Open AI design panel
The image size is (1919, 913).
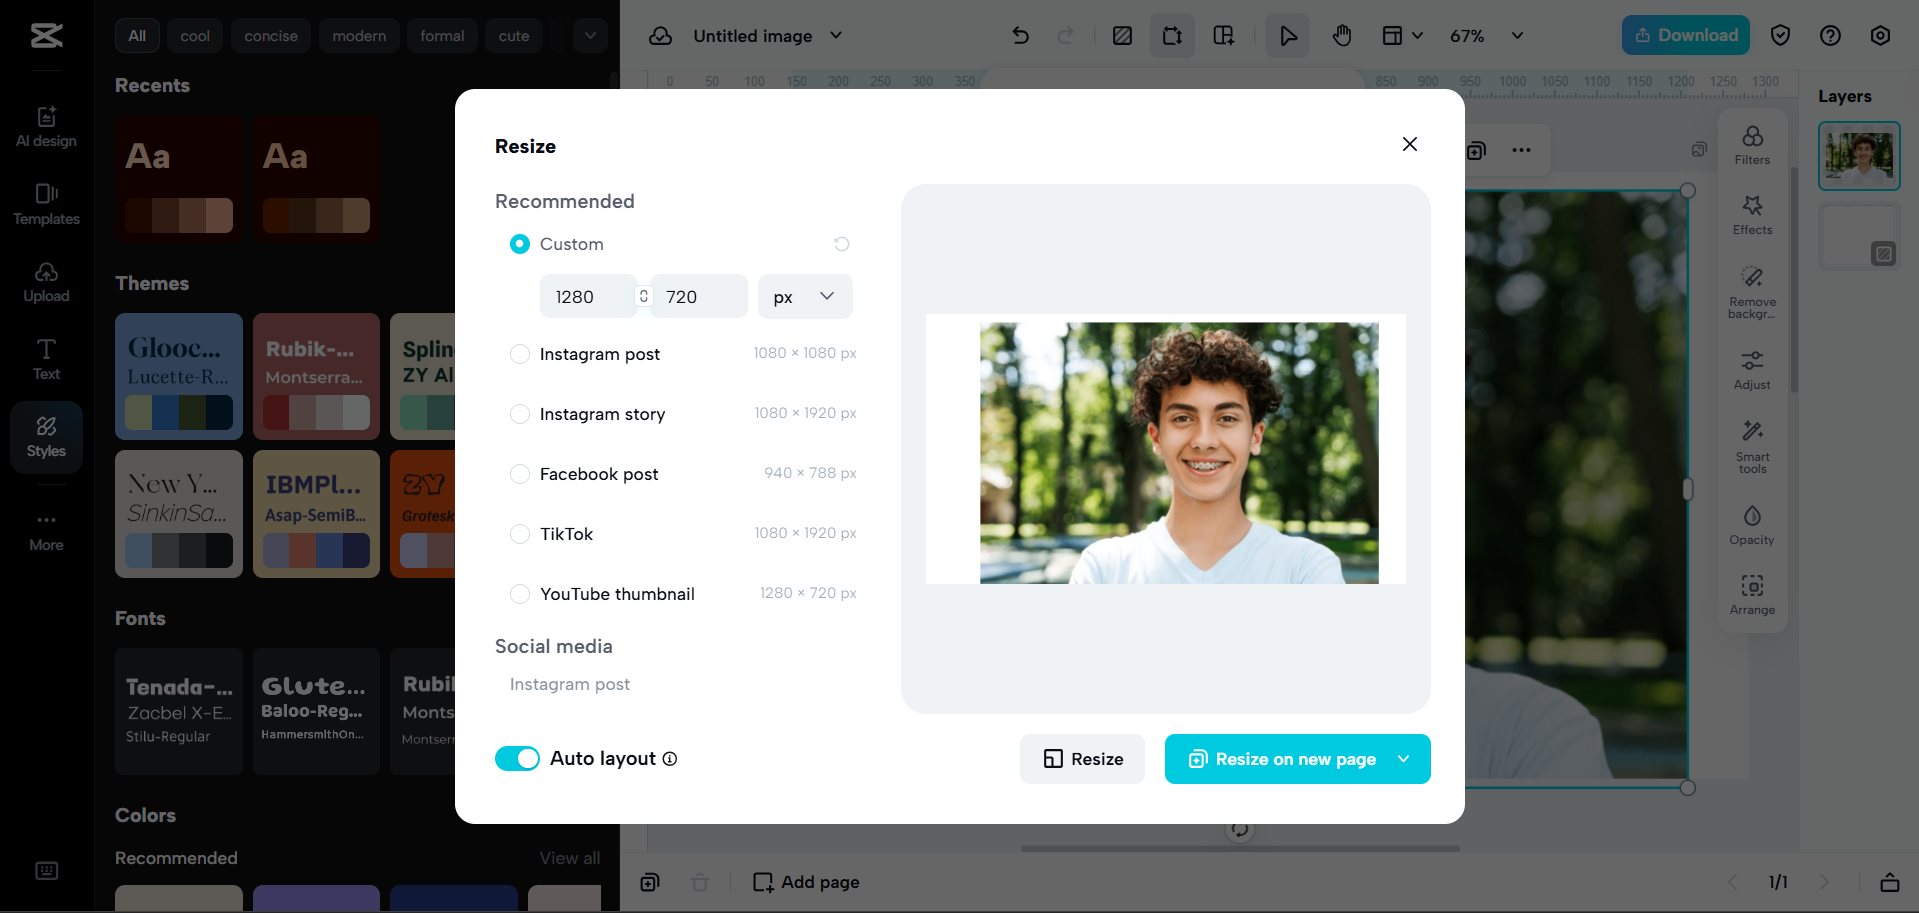(x=46, y=127)
